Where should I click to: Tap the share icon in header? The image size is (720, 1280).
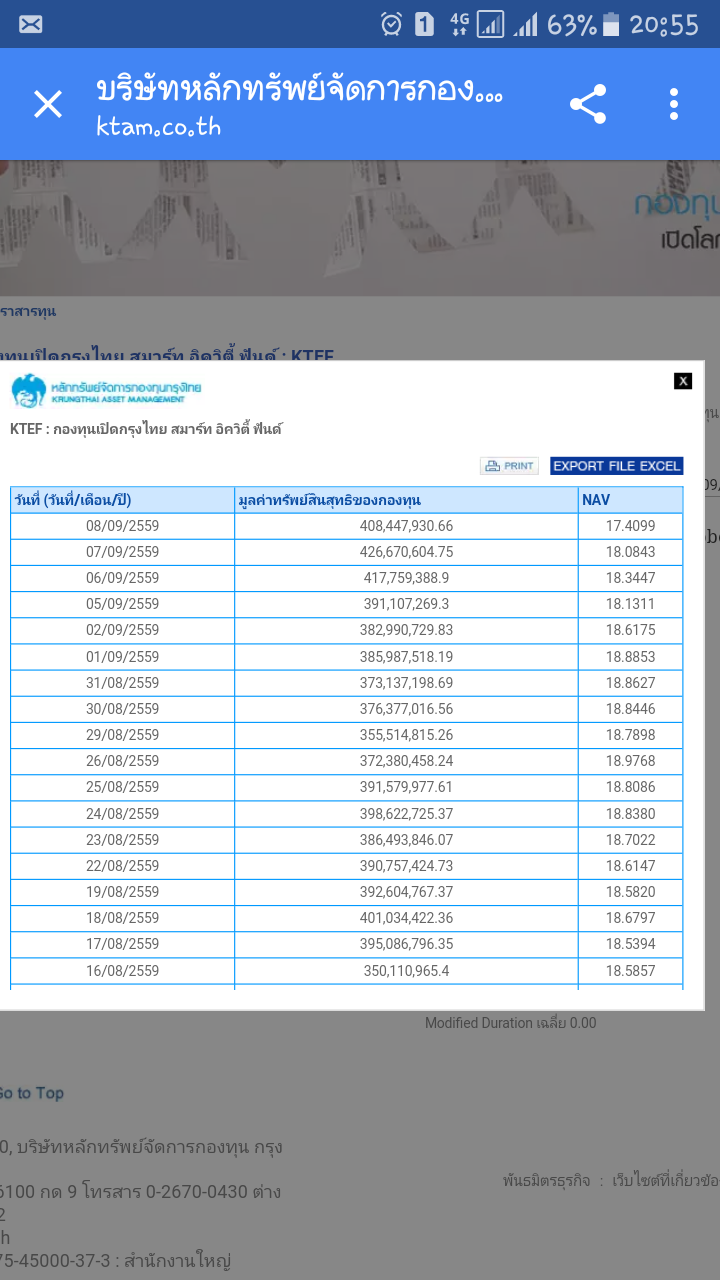point(588,104)
